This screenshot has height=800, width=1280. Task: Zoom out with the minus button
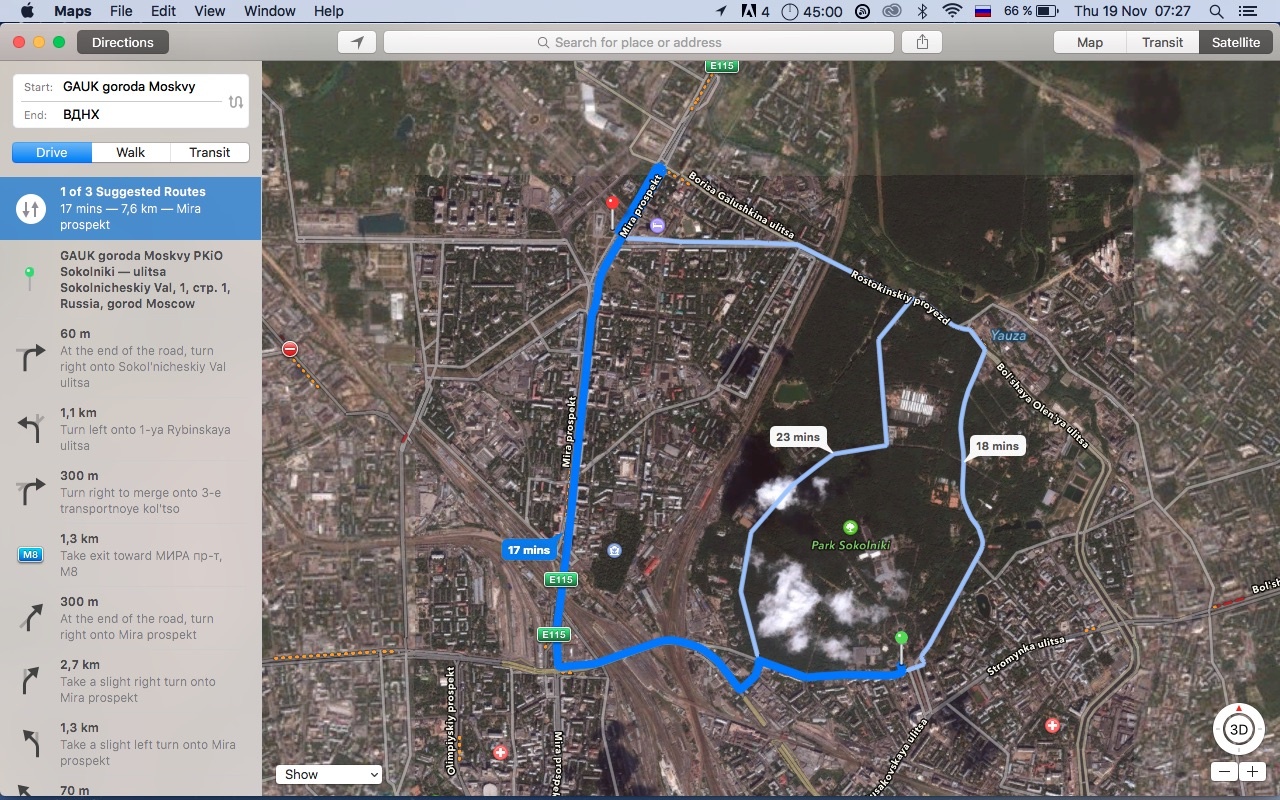[1224, 772]
